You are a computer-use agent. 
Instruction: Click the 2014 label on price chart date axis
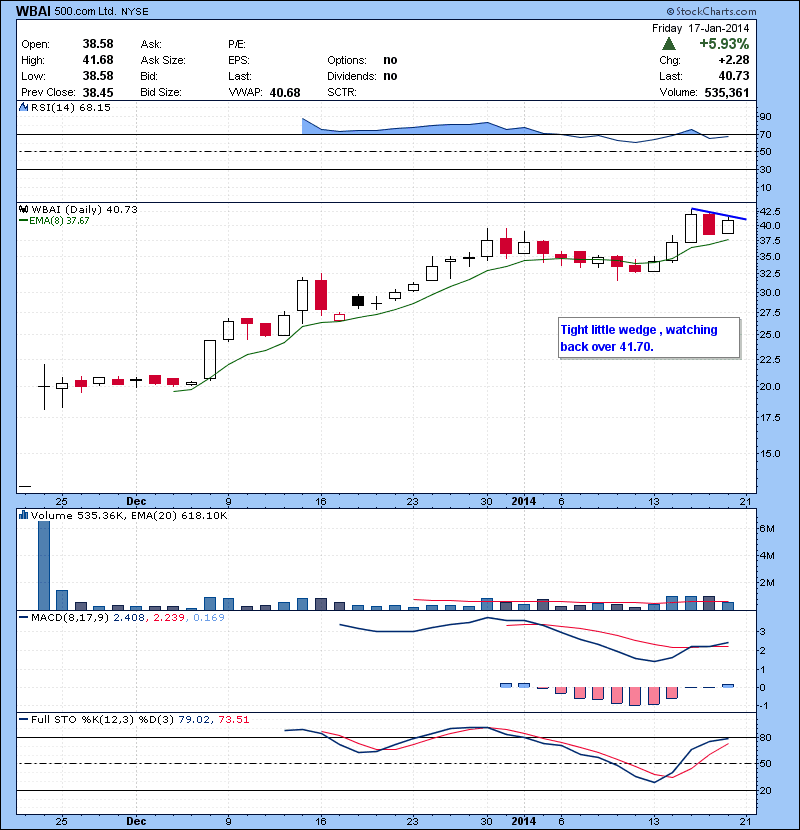[x=524, y=501]
